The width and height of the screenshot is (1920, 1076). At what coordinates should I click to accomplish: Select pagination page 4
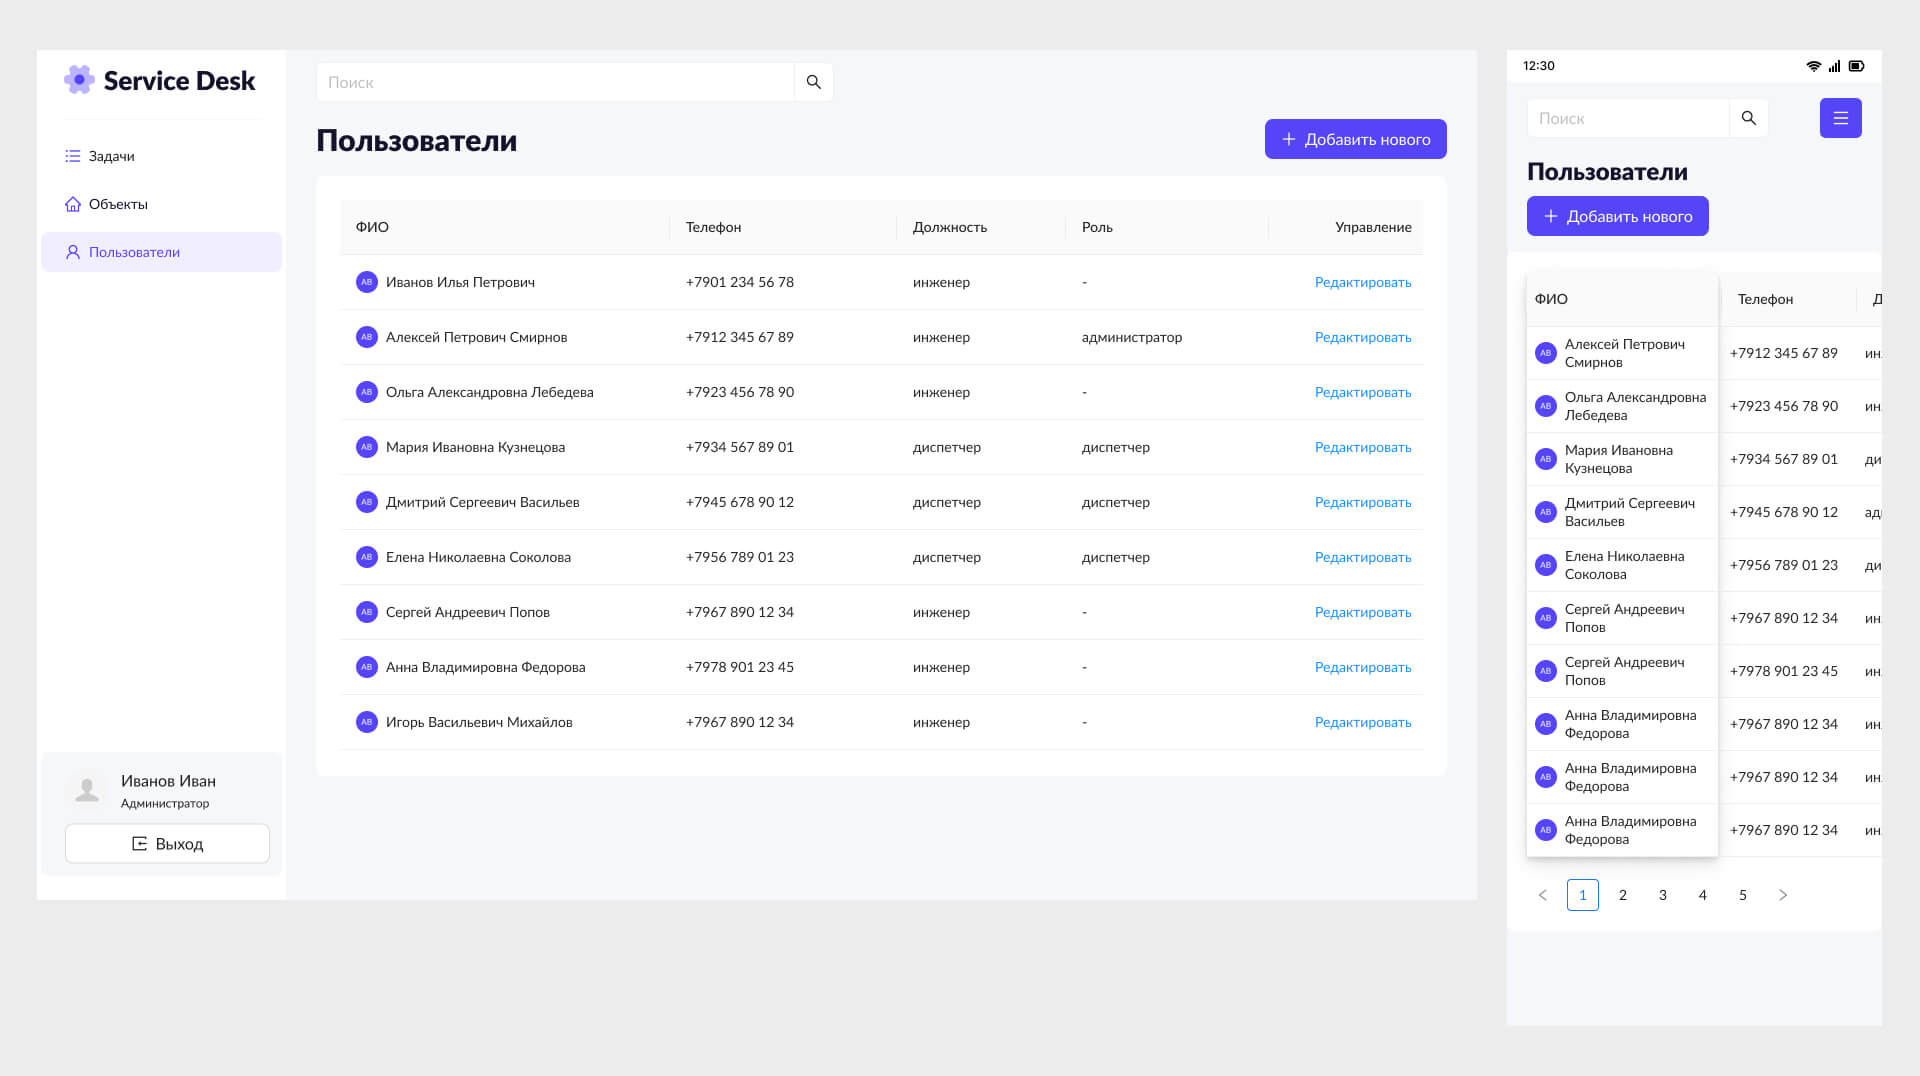[x=1702, y=895]
